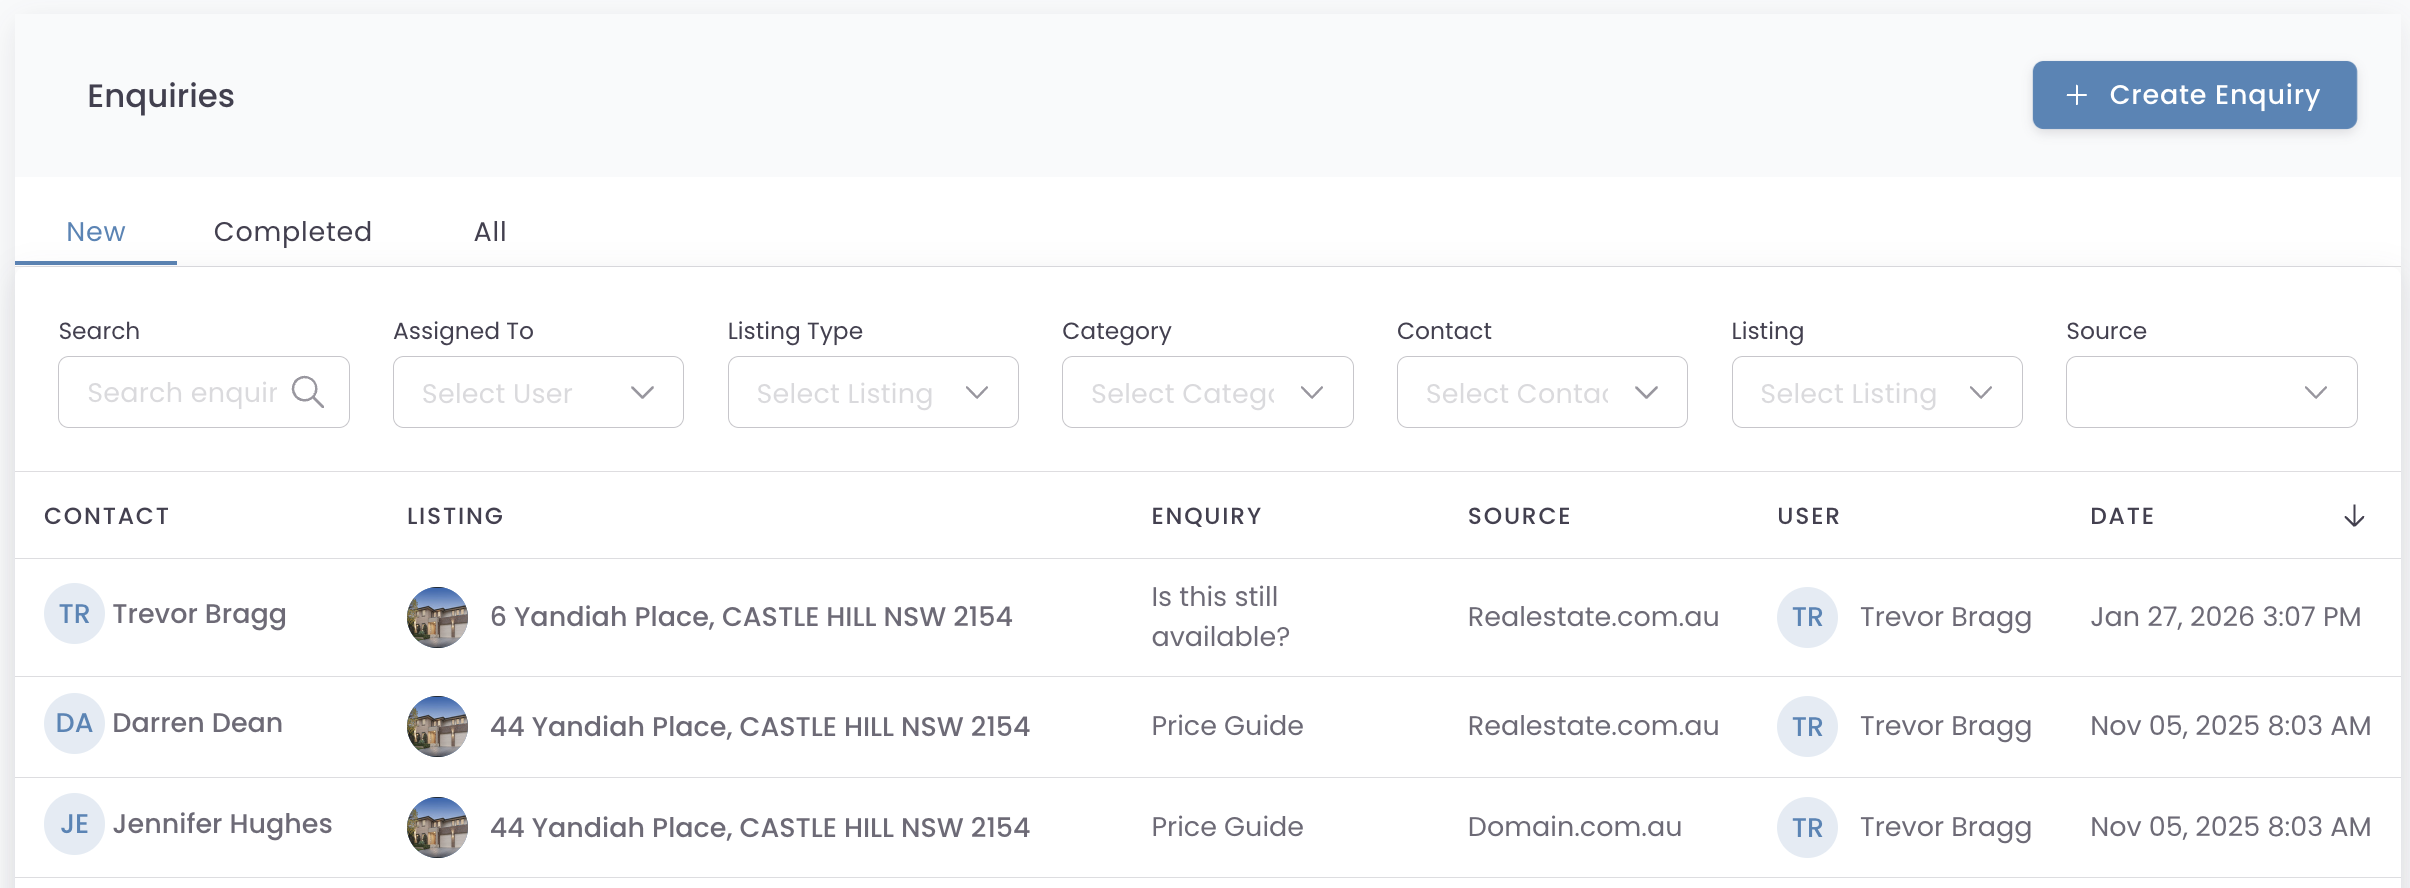This screenshot has width=2410, height=888.
Task: Click the search magnifier icon
Action: tap(308, 392)
